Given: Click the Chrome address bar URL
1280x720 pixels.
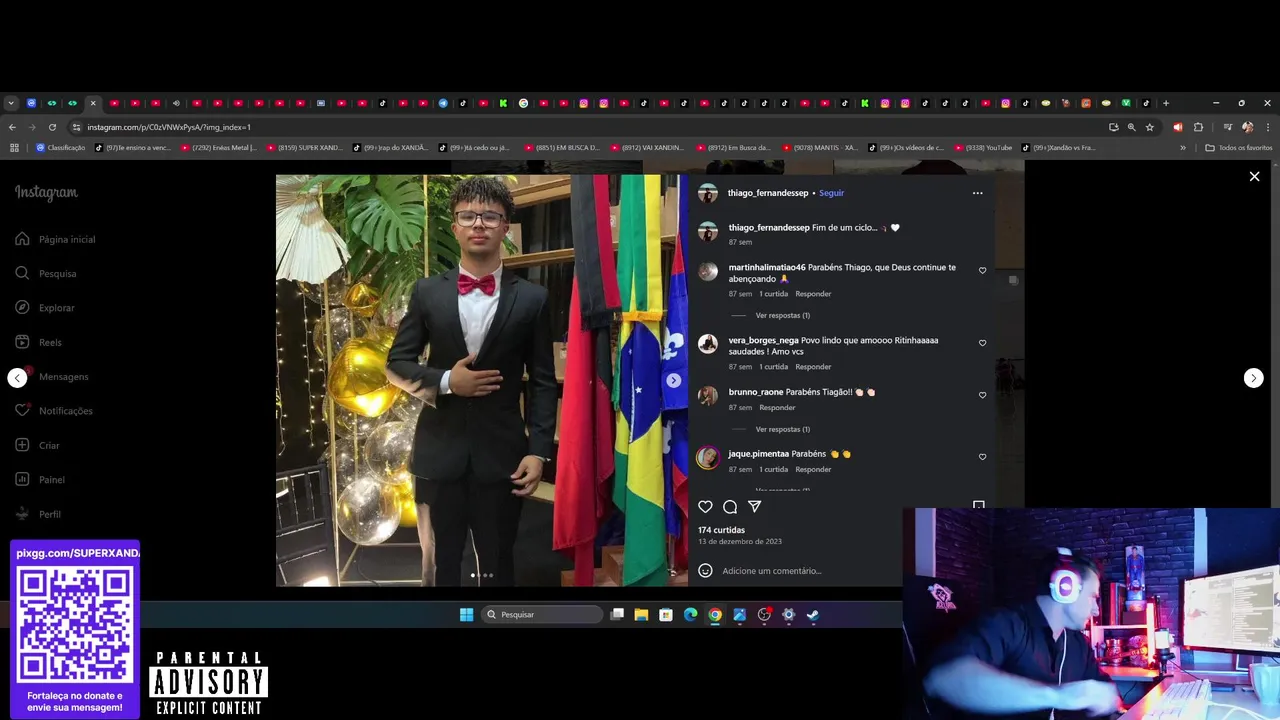Looking at the screenshot, I should [168, 127].
